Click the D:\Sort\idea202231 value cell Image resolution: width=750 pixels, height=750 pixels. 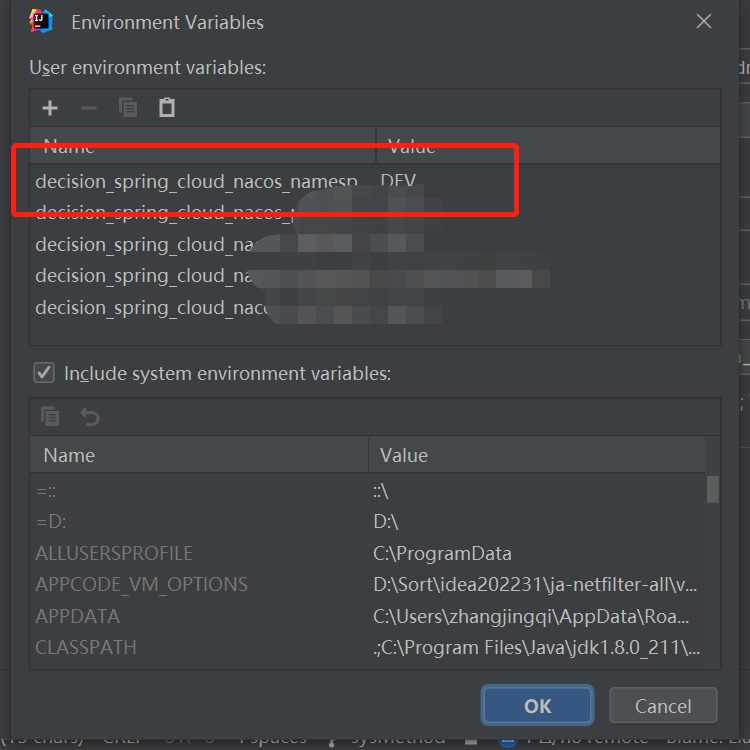535,585
